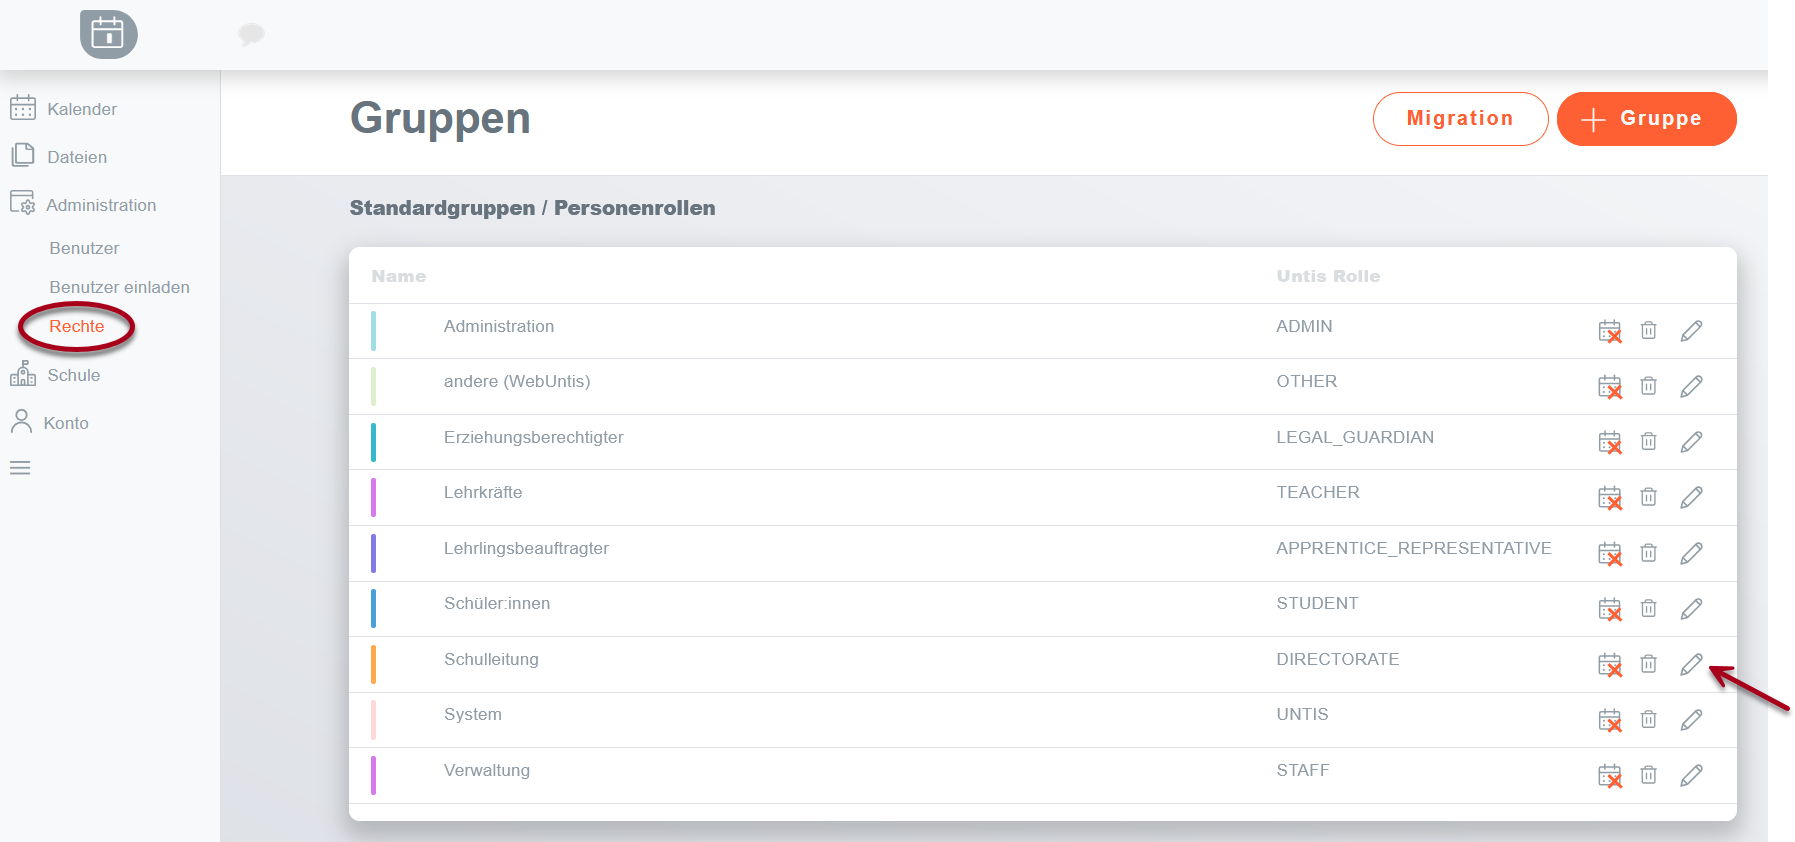Click the pencil edit icon for Schulleitung

coord(1691,664)
